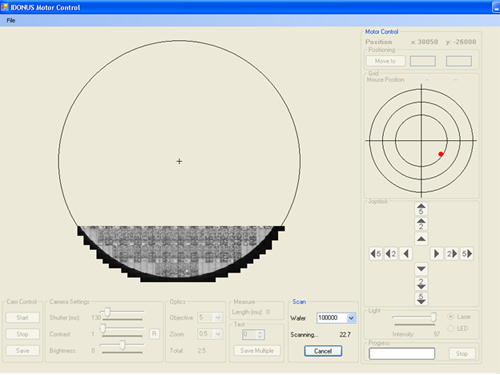Click the light Intensity slider handle
The width and height of the screenshot is (500, 375).
pyautogui.click(x=433, y=317)
